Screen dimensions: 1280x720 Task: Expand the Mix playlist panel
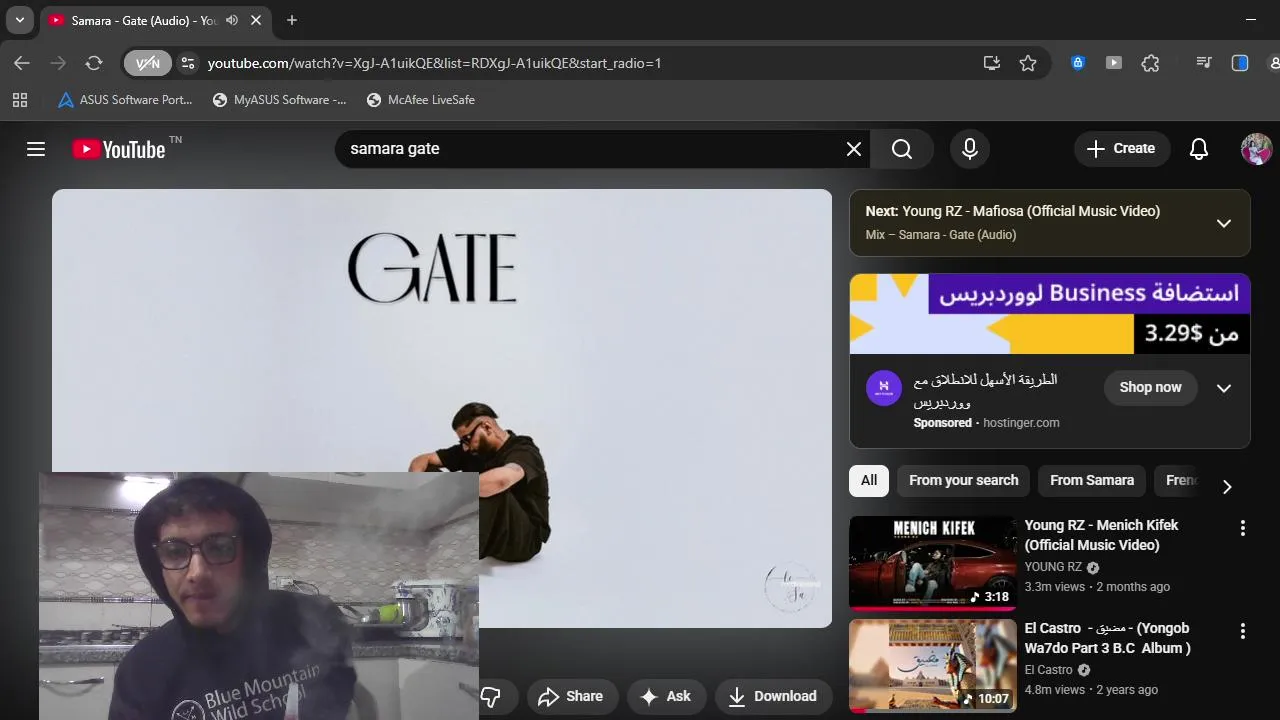[x=1224, y=223]
